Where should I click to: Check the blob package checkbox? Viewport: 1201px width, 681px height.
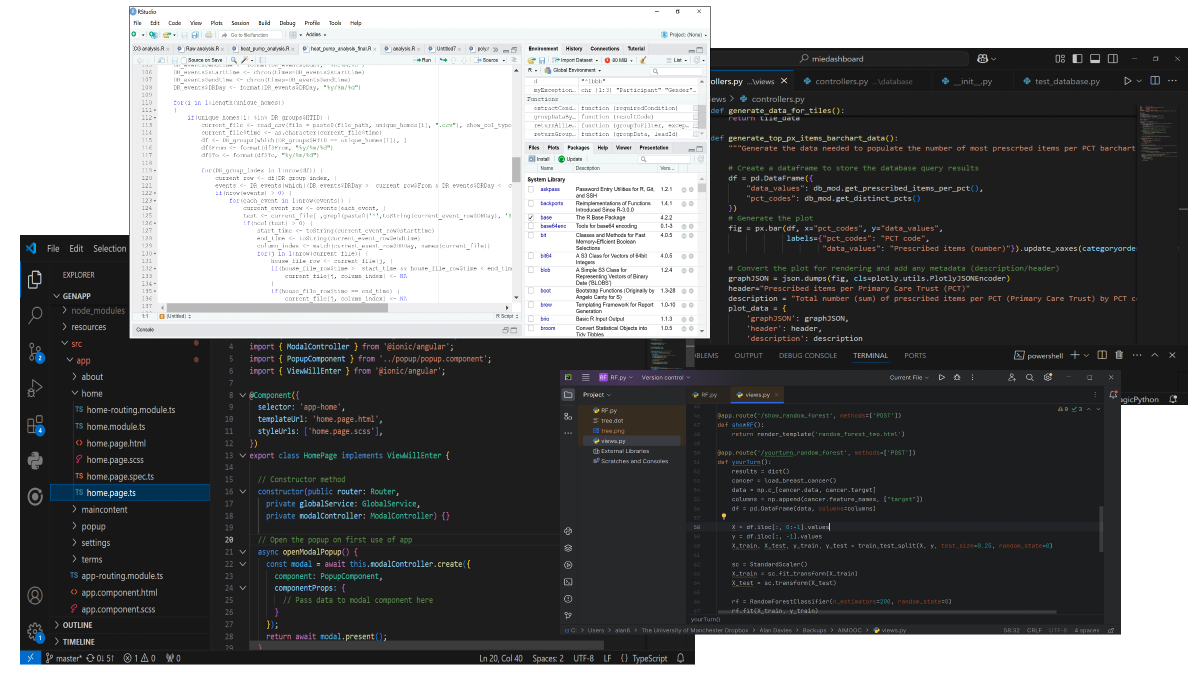click(x=532, y=270)
